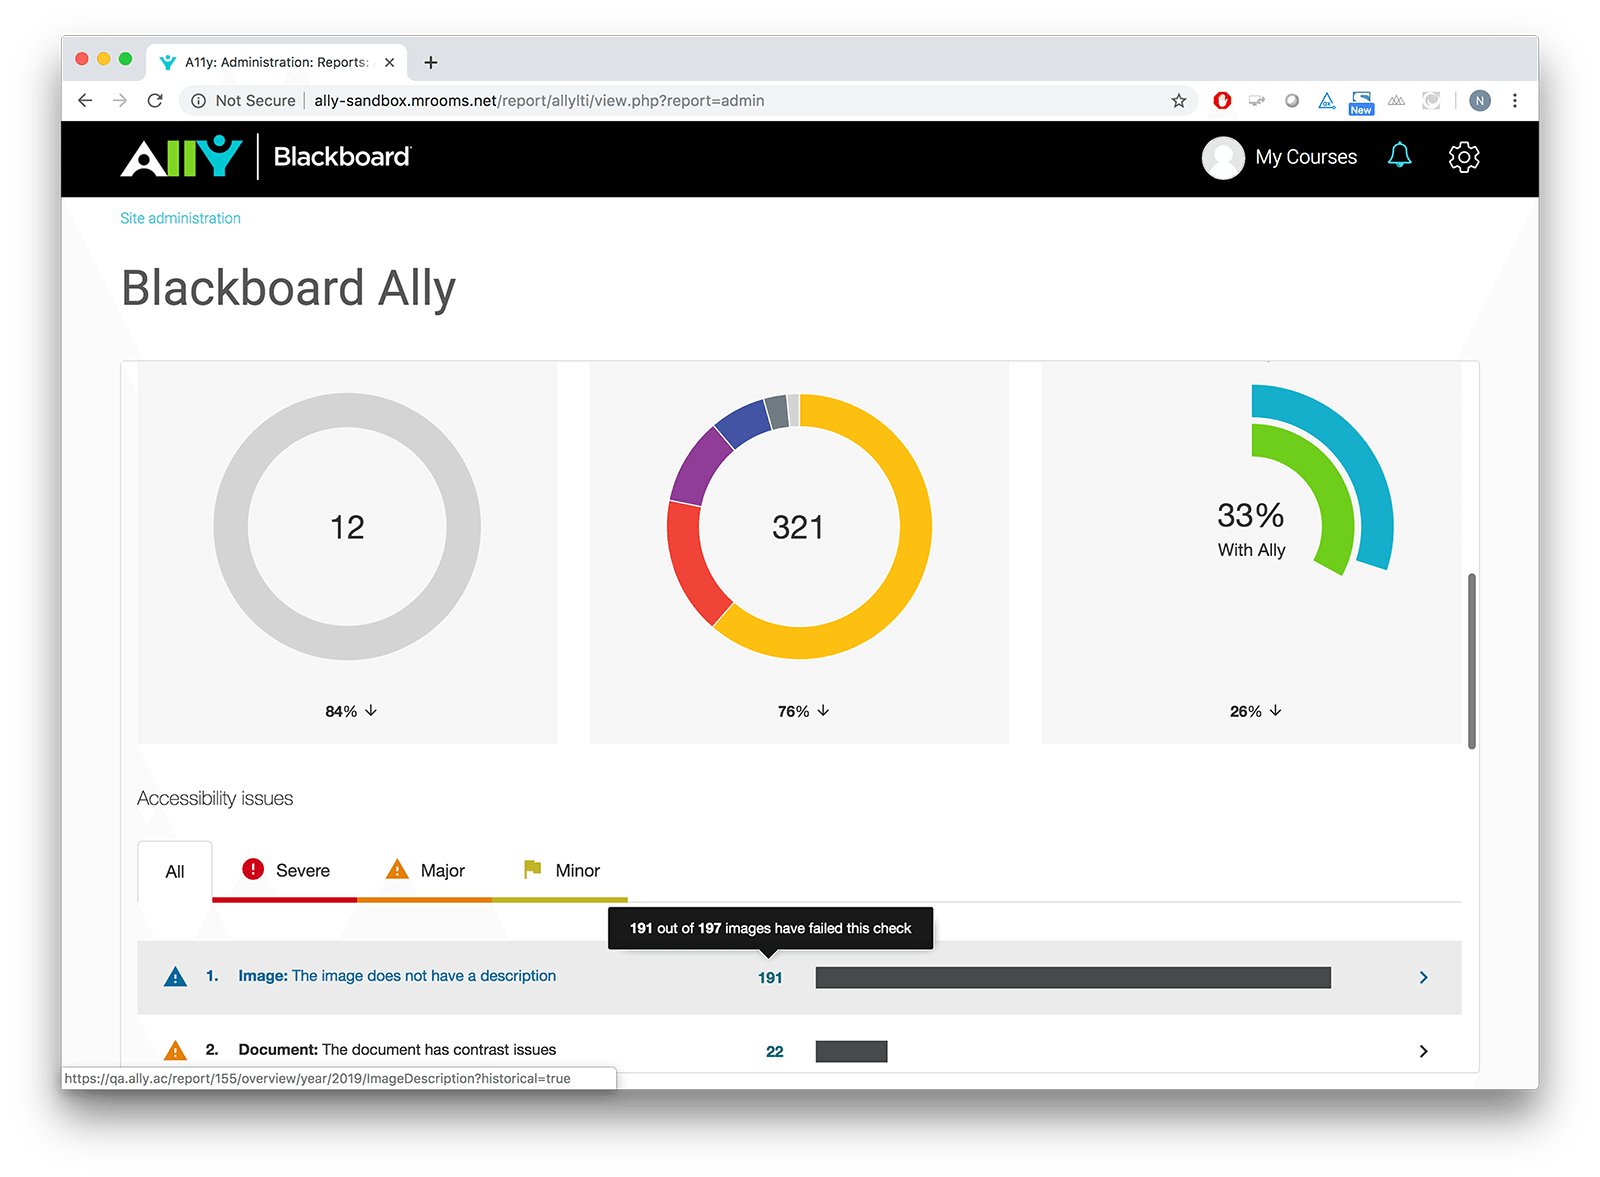Go forward in browser history
The image size is (1600, 1177).
[x=120, y=100]
